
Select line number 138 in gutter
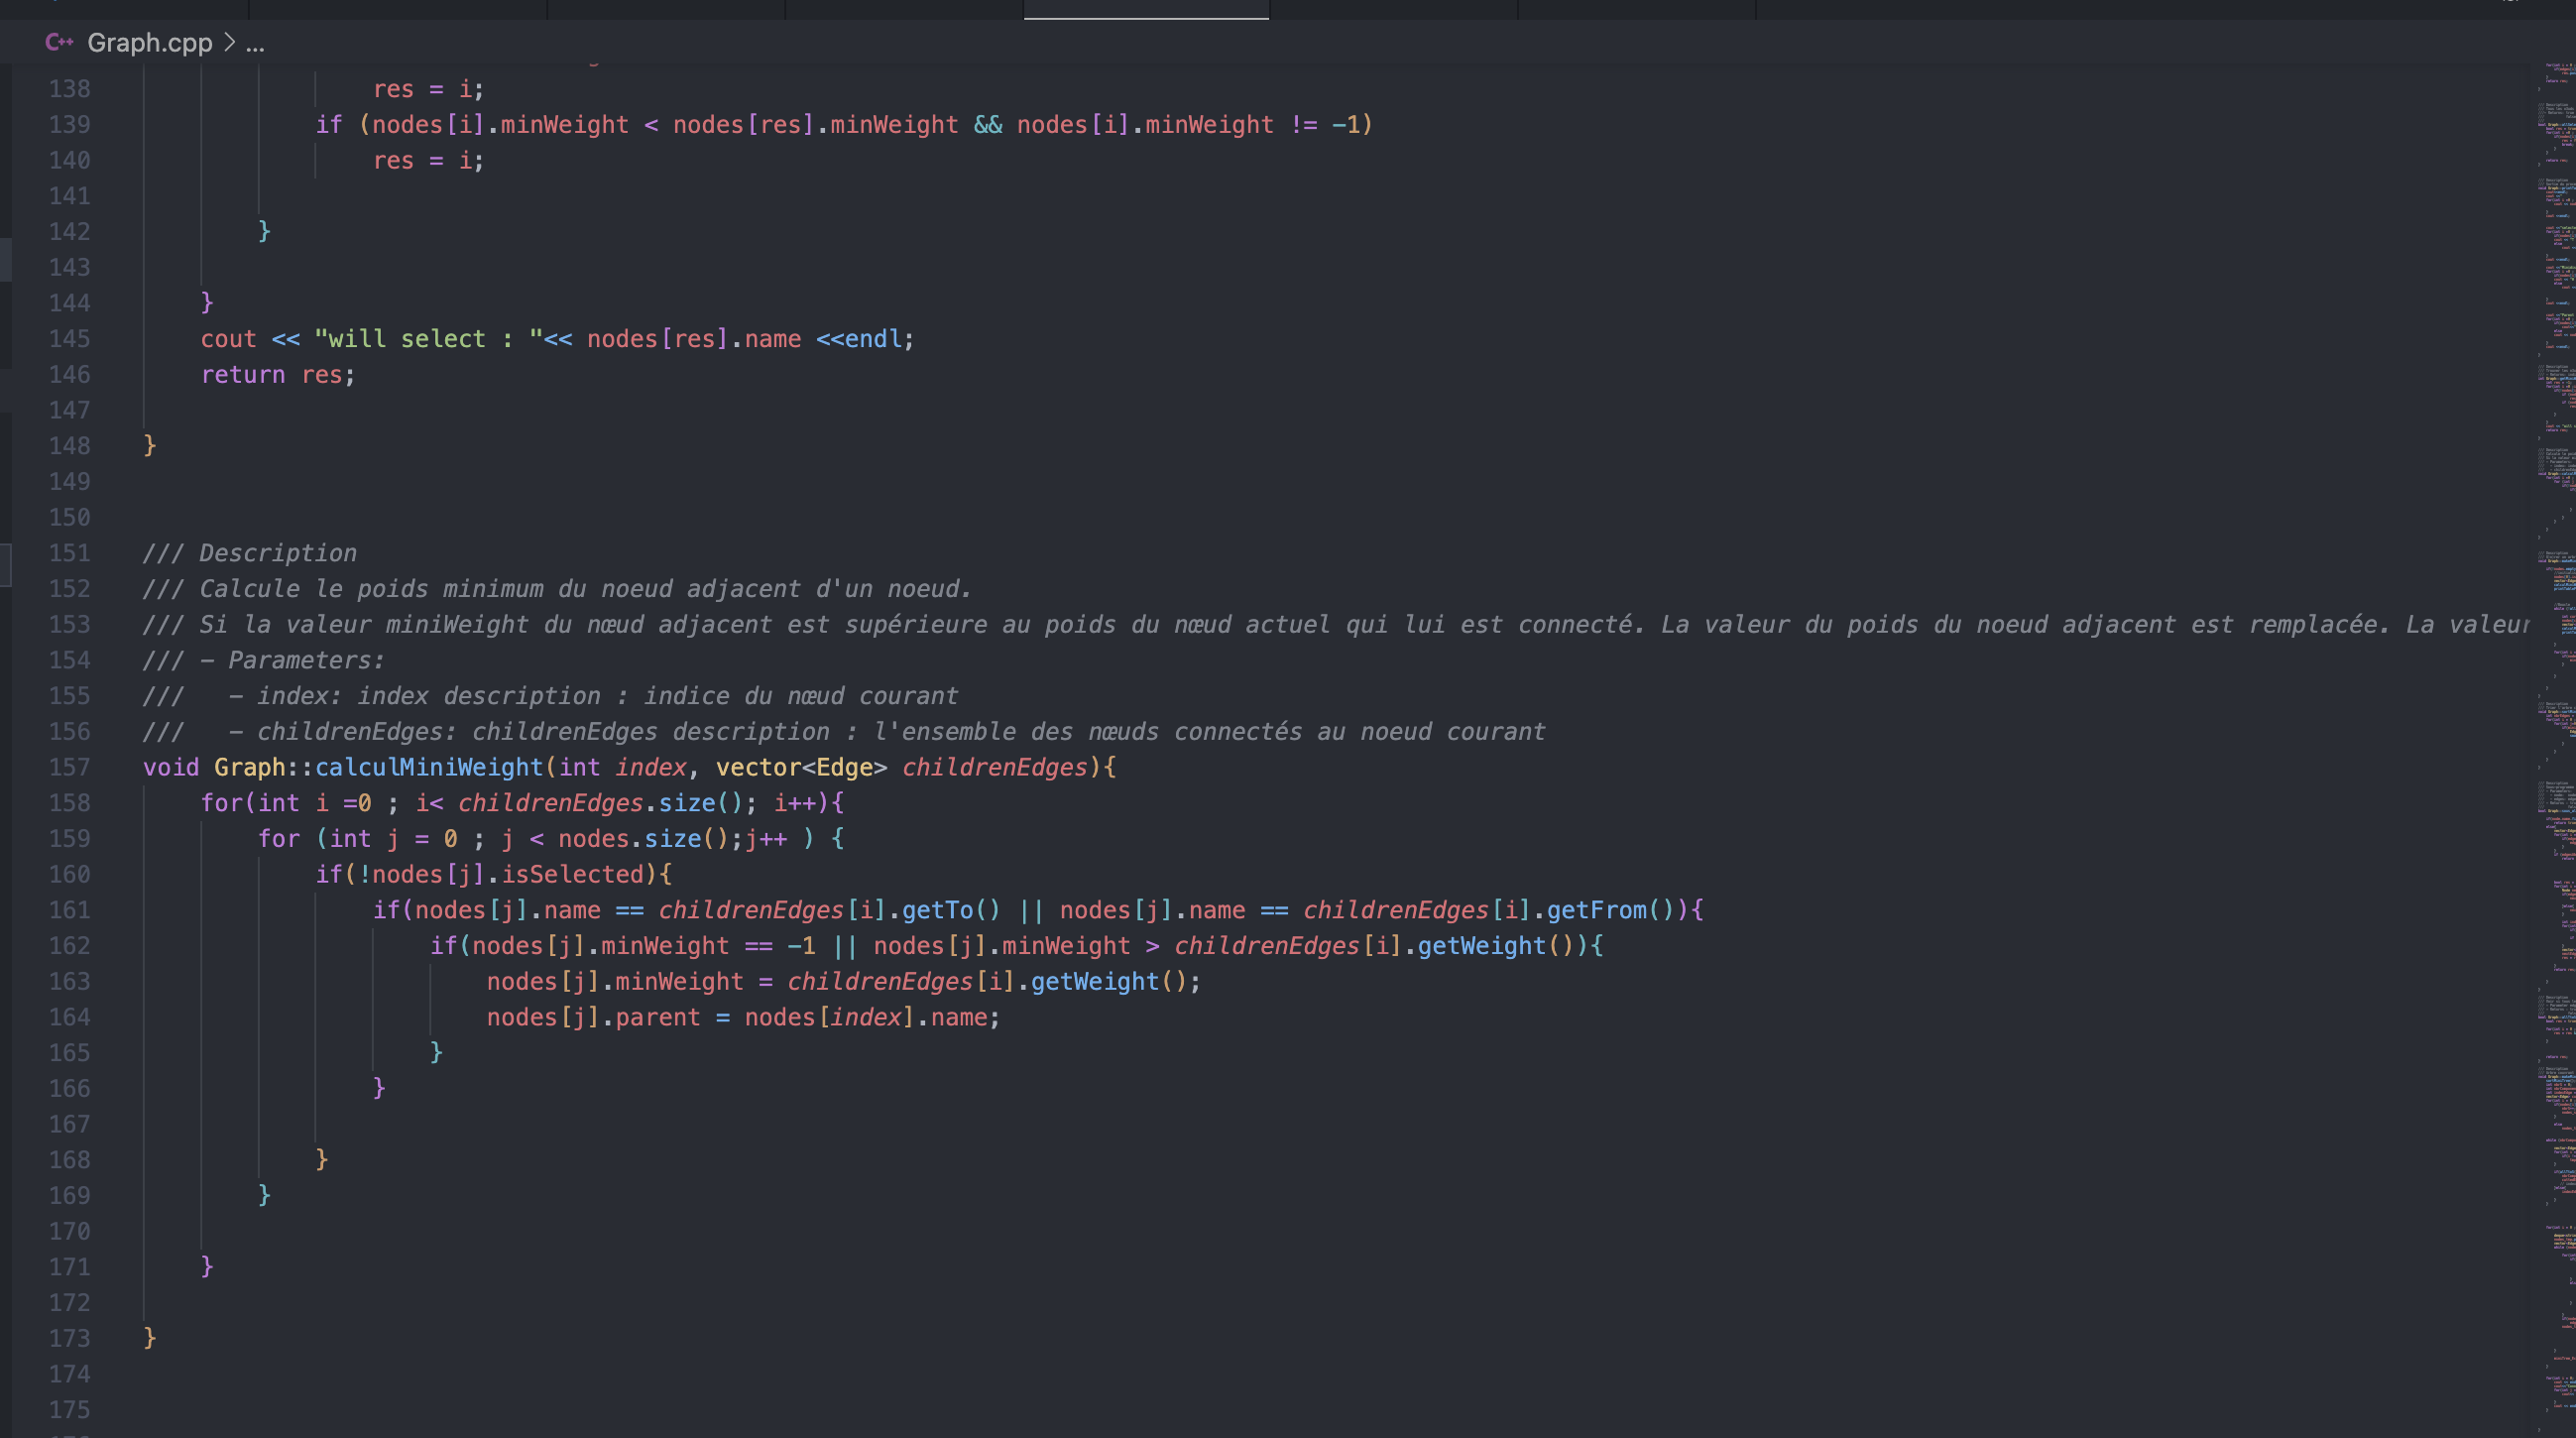coord(69,89)
